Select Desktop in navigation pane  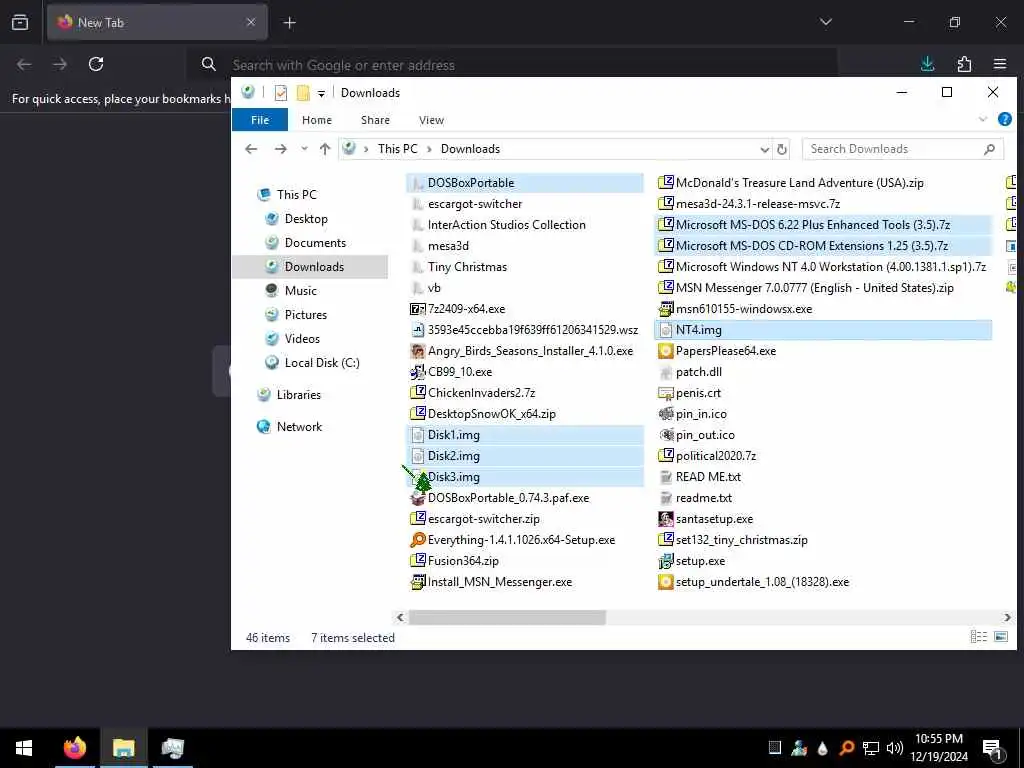306,219
